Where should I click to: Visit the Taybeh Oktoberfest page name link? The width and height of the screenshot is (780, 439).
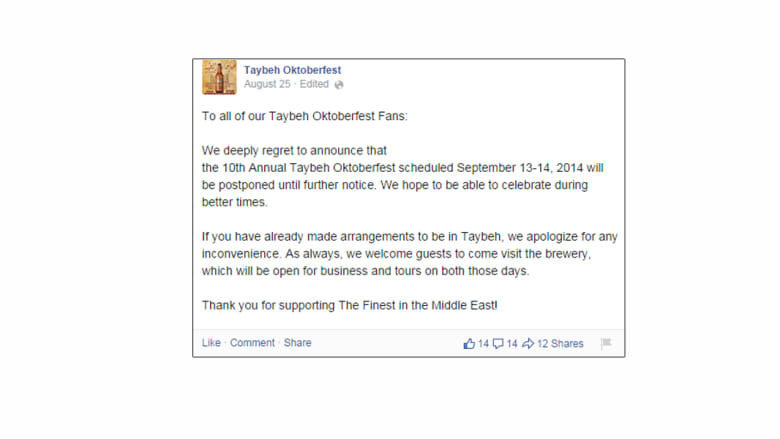292,70
